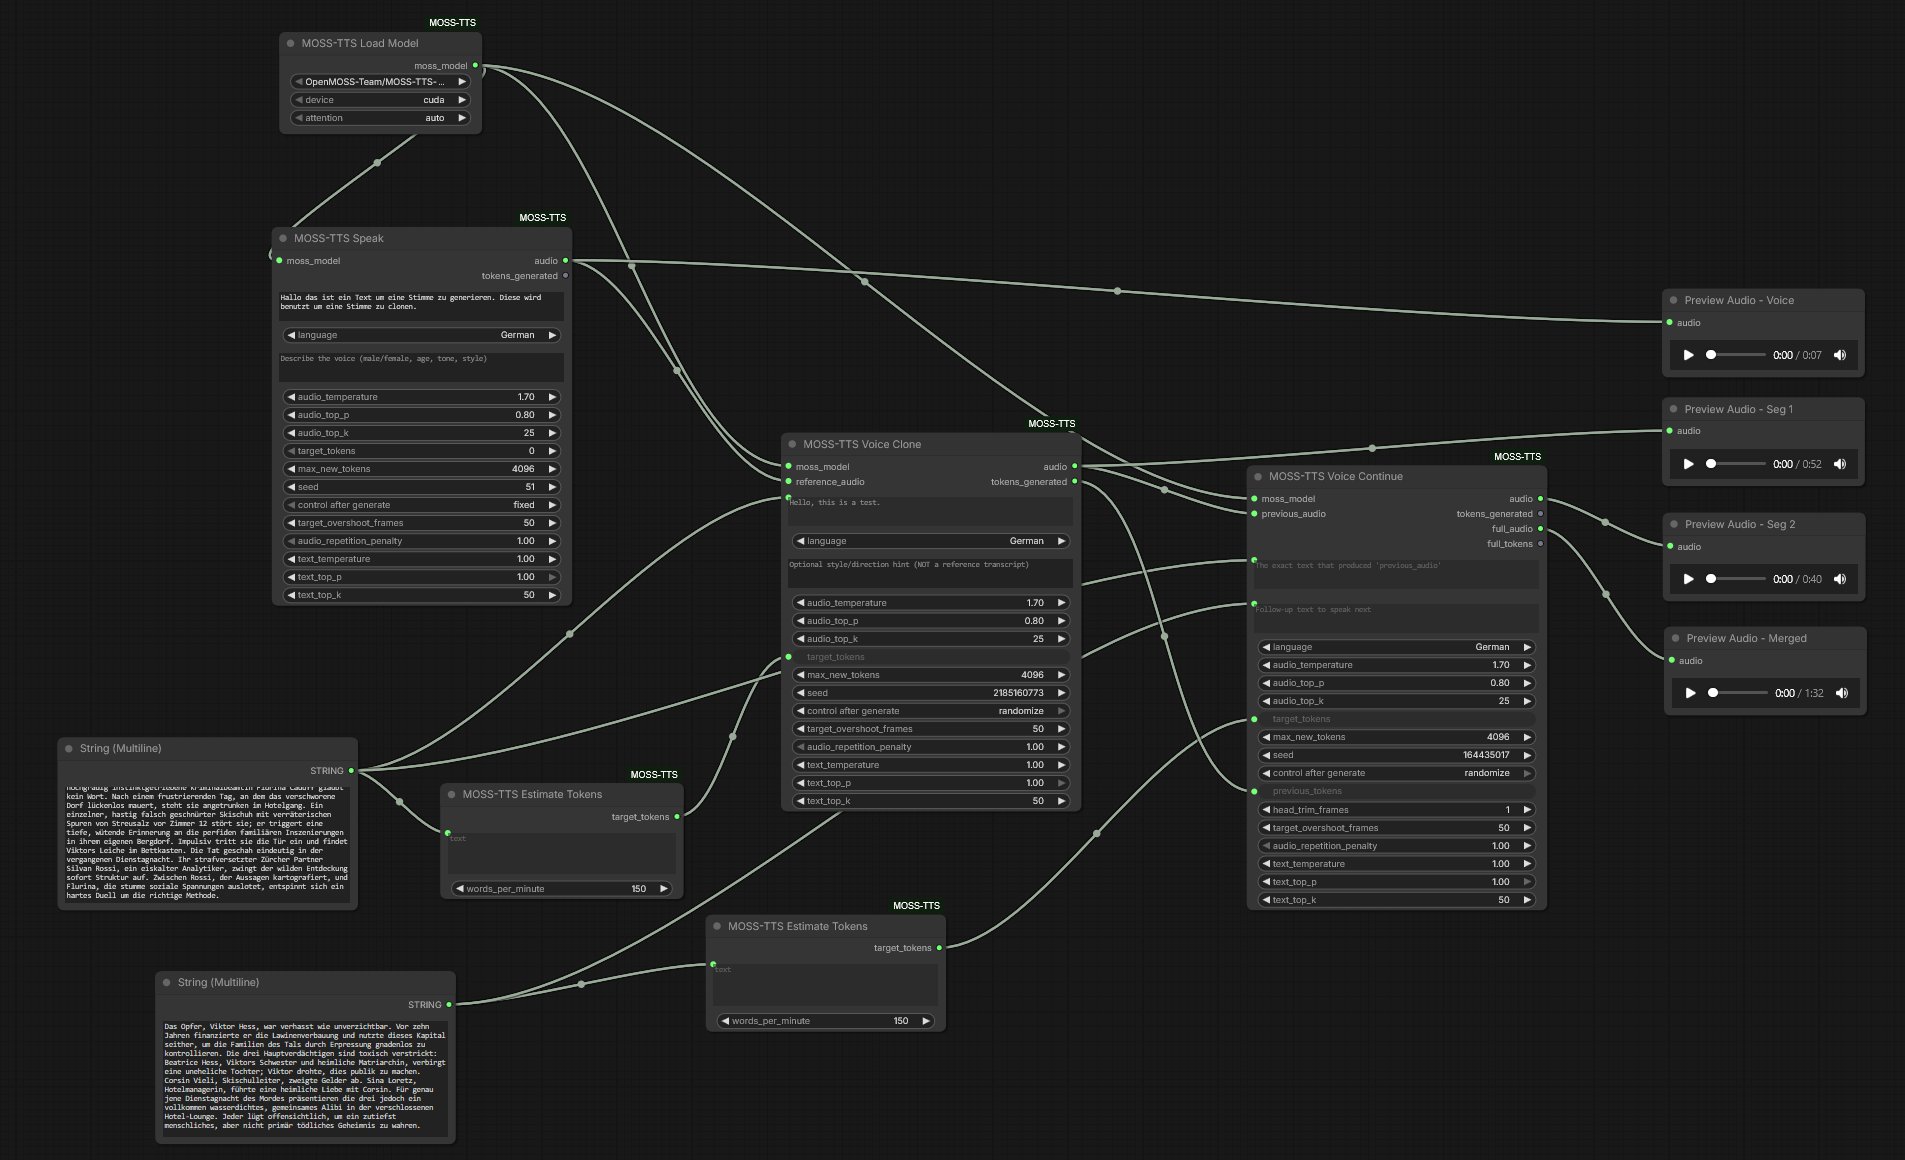The image size is (1905, 1160).
Task: Collapse the MOSS-TTS Load Model node via its dot
Action: [x=291, y=43]
